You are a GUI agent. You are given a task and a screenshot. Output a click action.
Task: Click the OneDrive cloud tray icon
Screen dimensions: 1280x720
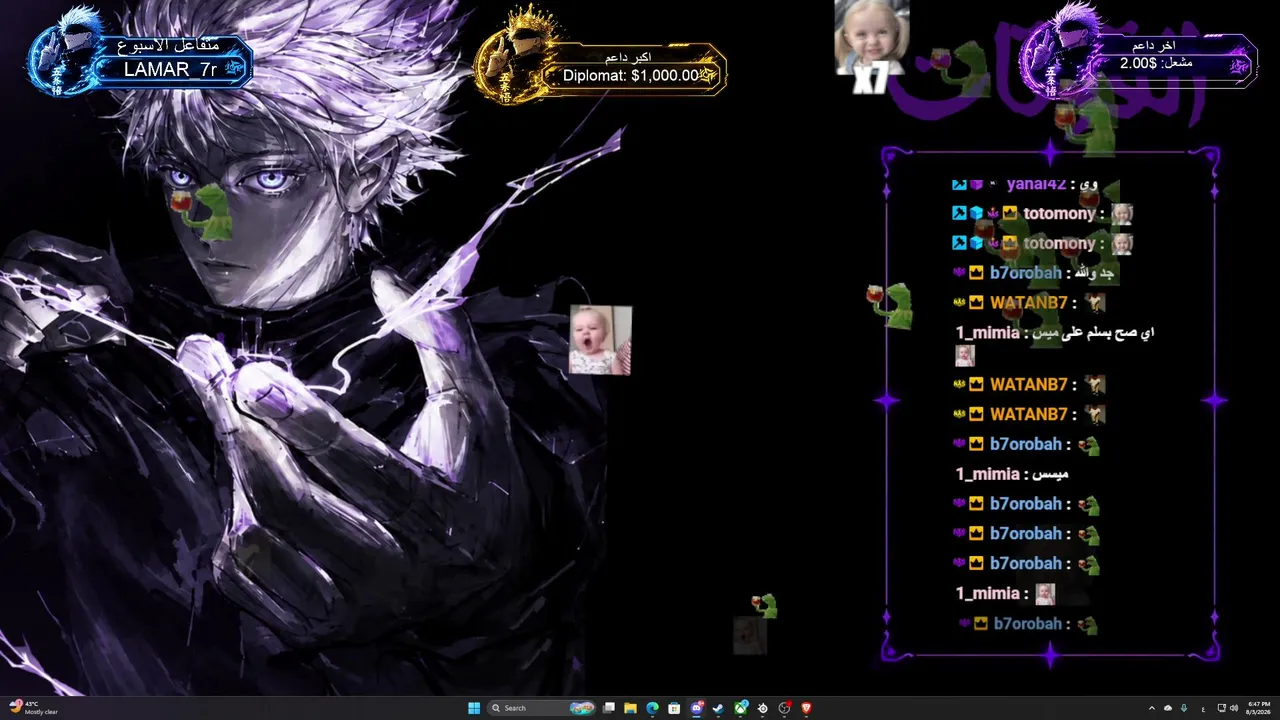coord(1167,708)
